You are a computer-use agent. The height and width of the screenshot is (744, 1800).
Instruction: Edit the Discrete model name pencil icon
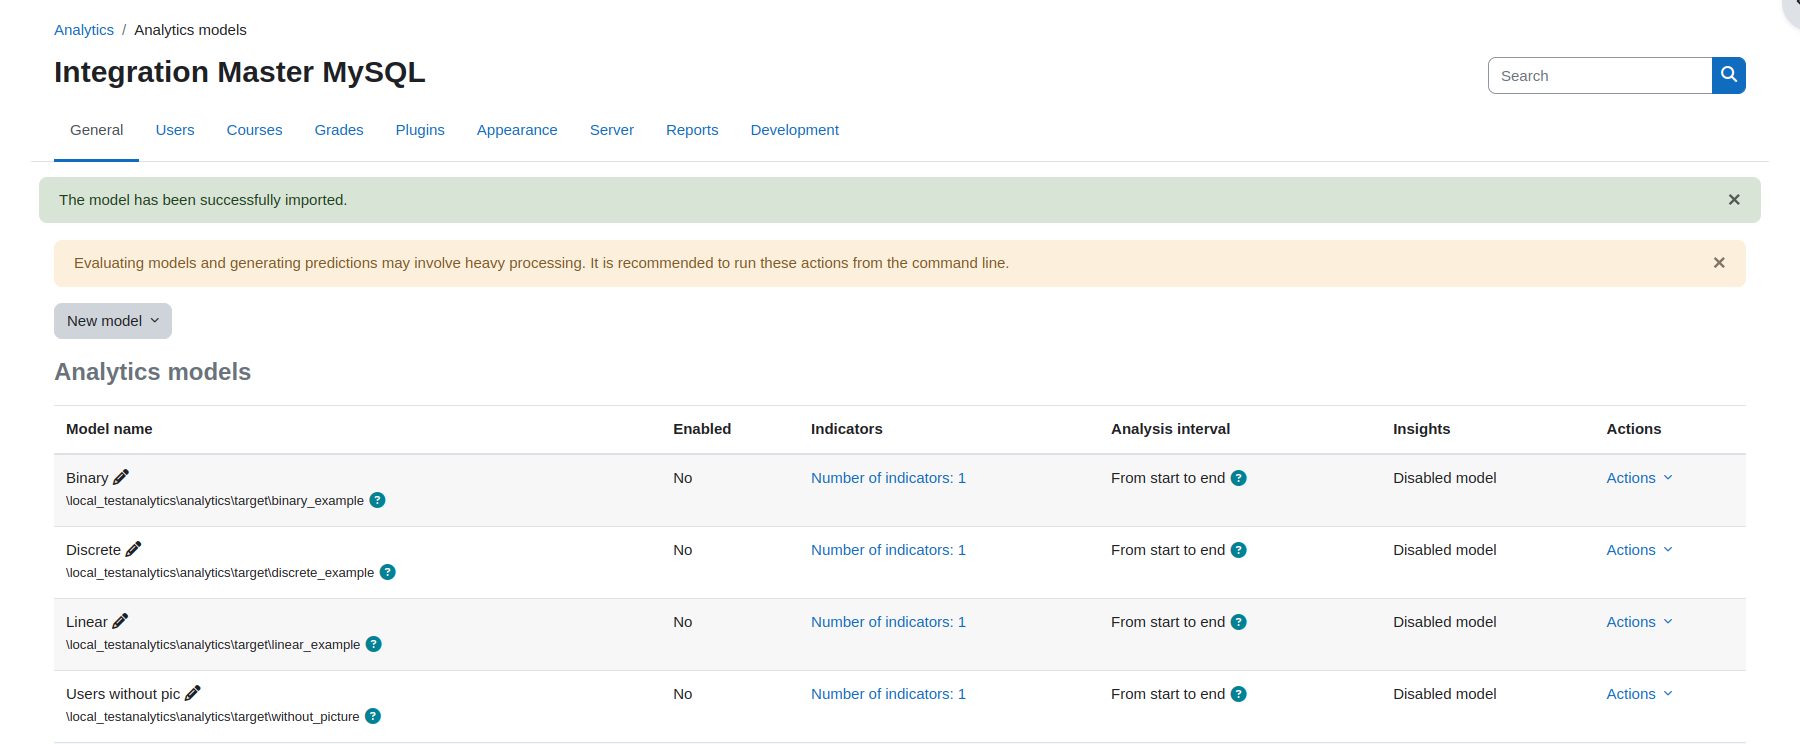click(134, 549)
